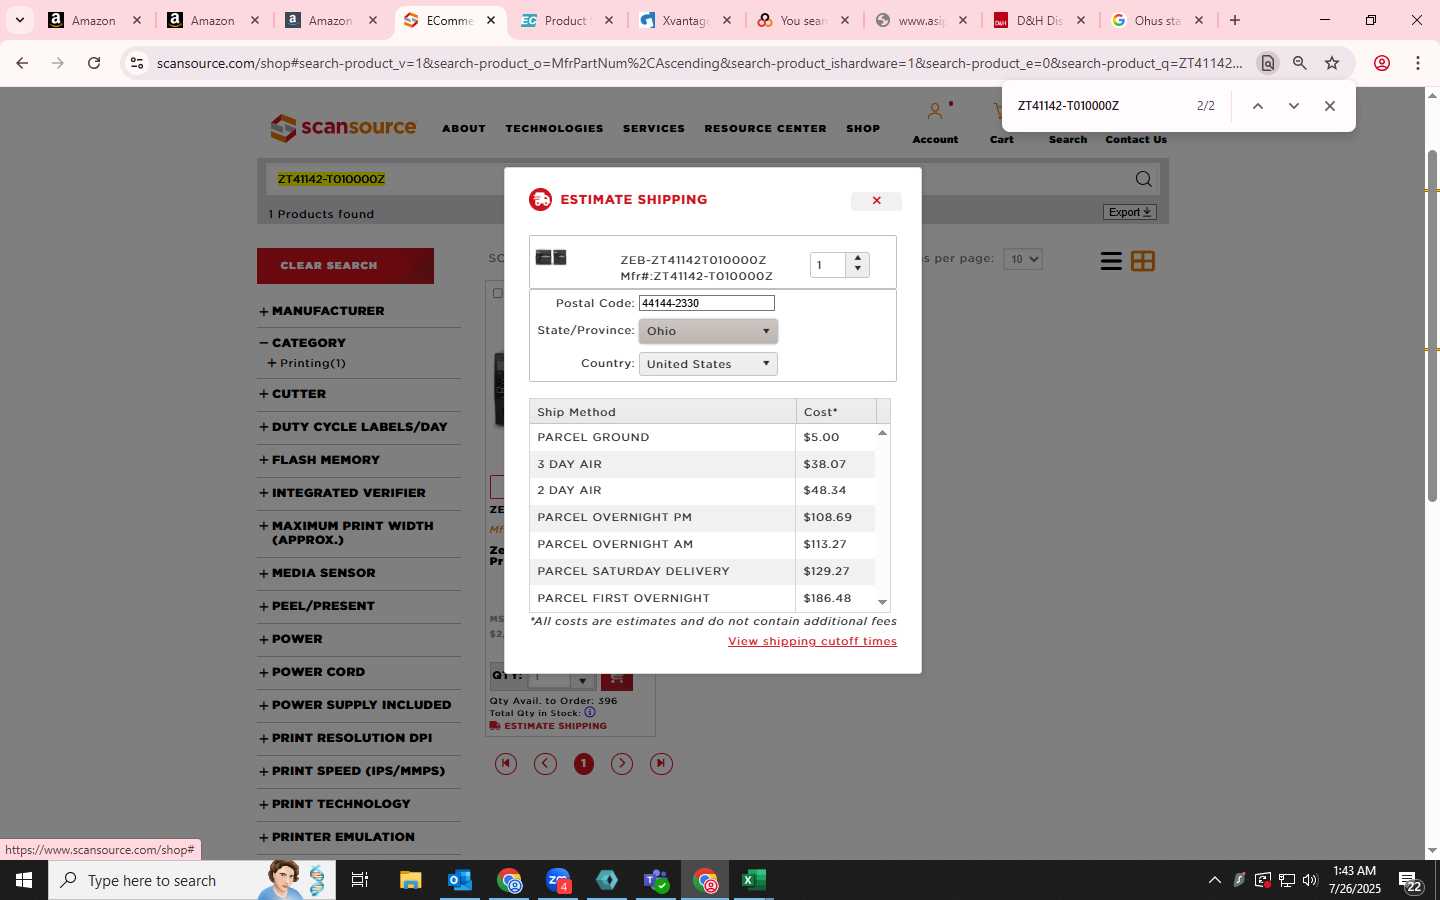The height and width of the screenshot is (900, 1440).
Task: Go to previous find-in-page match
Action: 1258,106
